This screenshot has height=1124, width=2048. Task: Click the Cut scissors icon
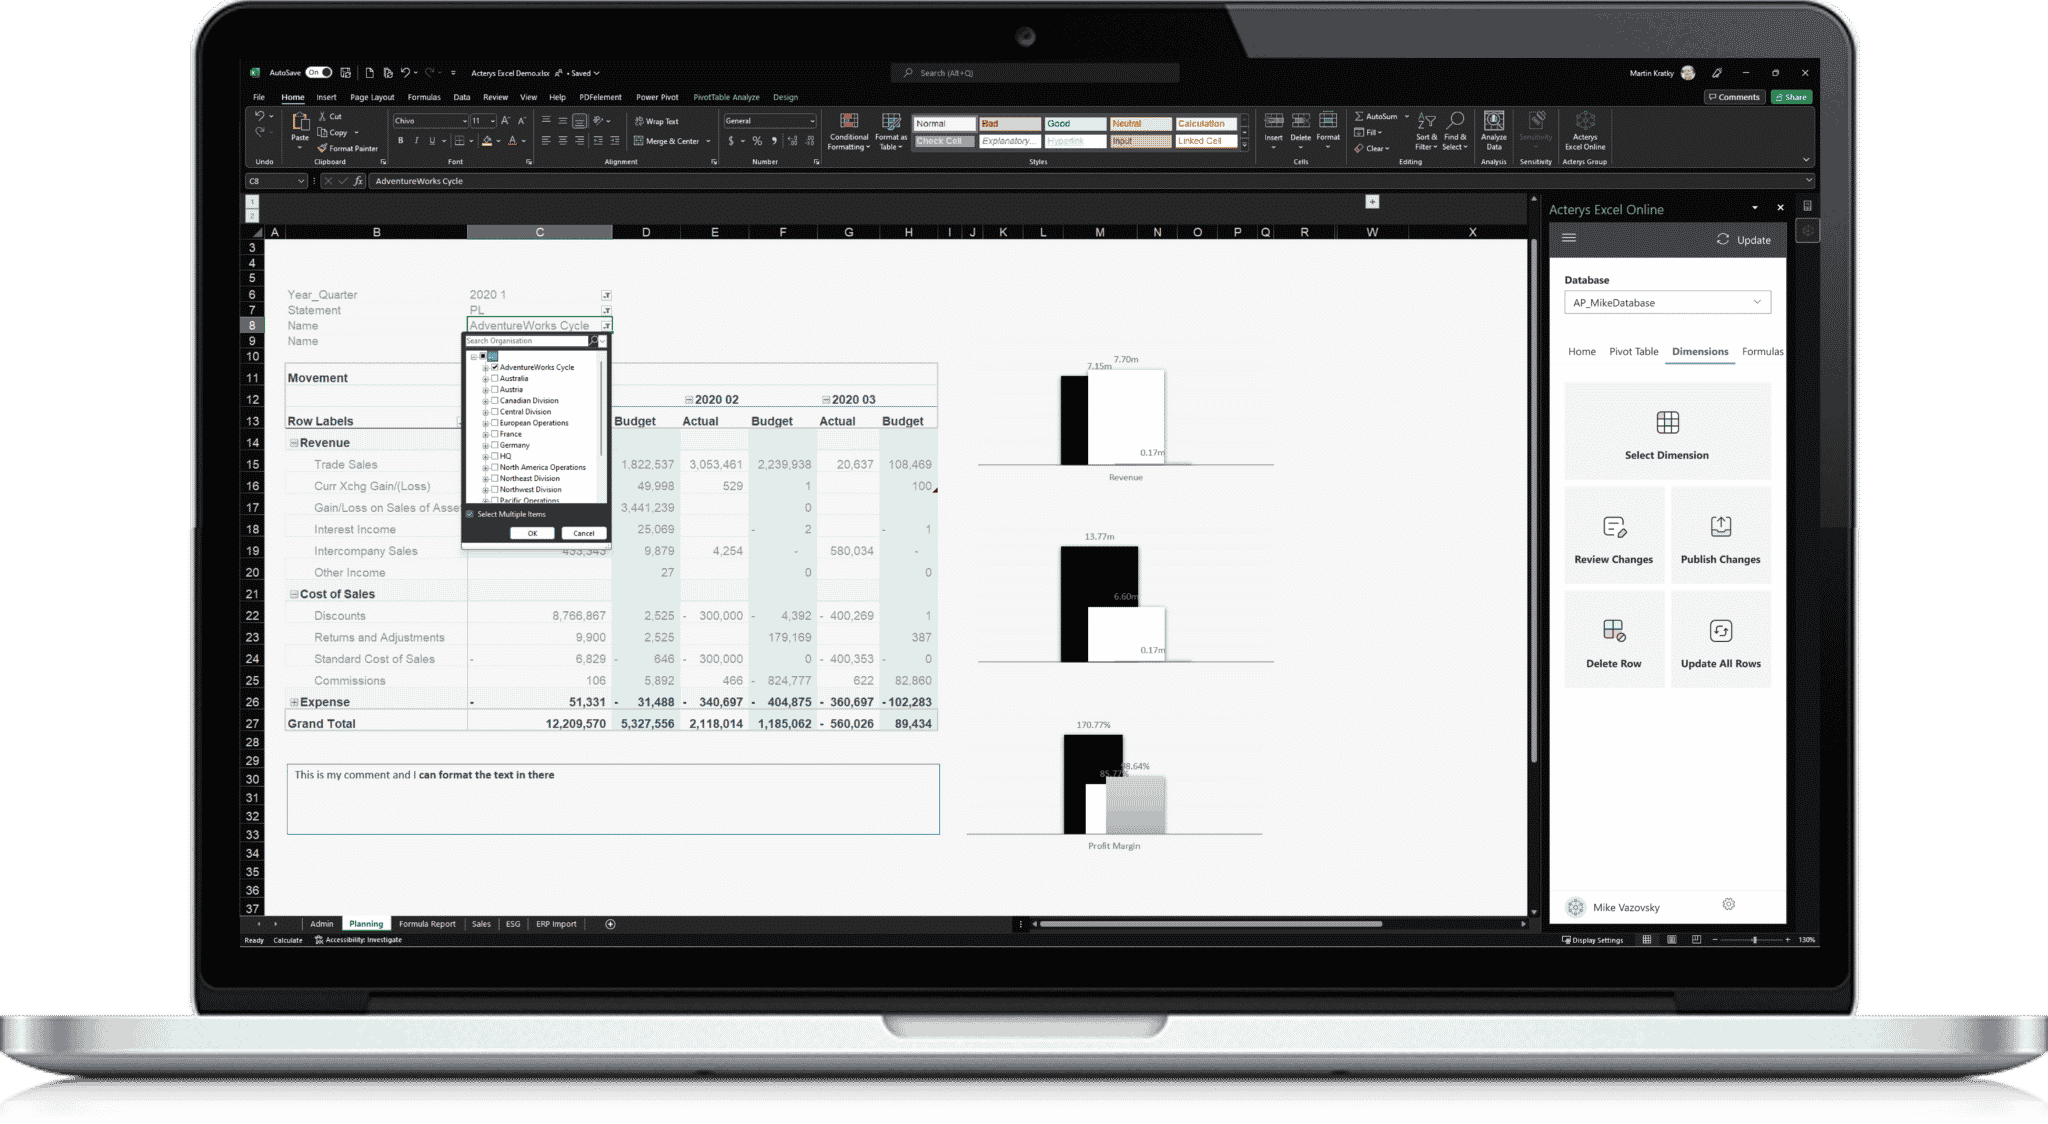[x=323, y=116]
